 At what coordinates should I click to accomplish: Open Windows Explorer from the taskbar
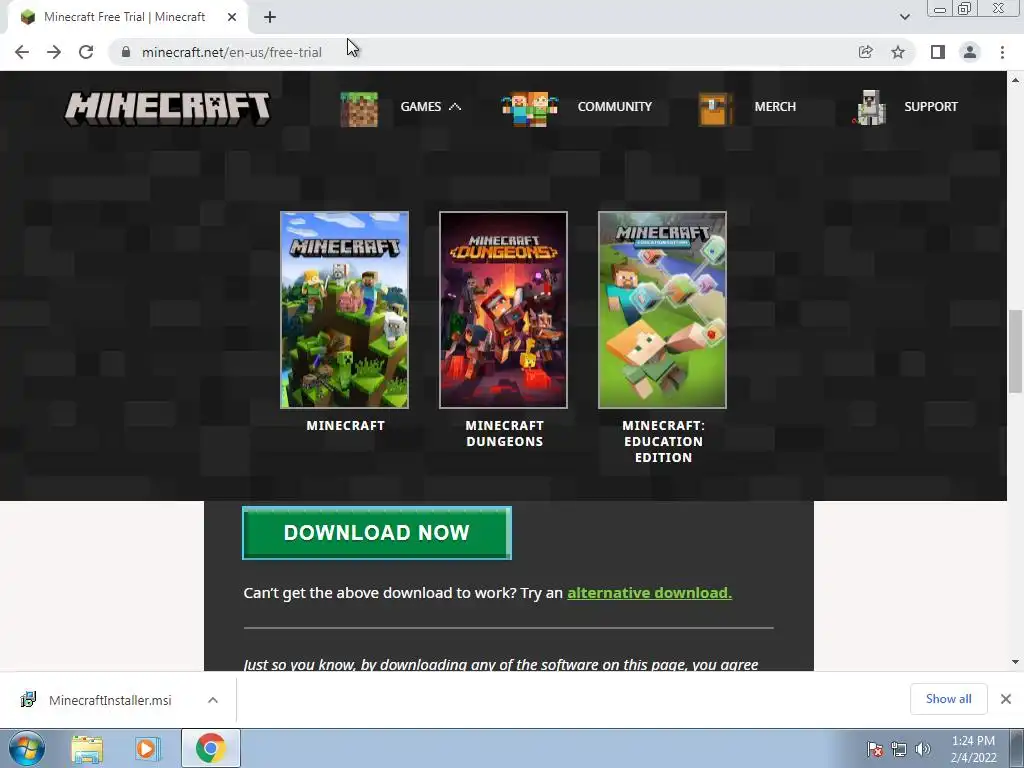pos(87,748)
